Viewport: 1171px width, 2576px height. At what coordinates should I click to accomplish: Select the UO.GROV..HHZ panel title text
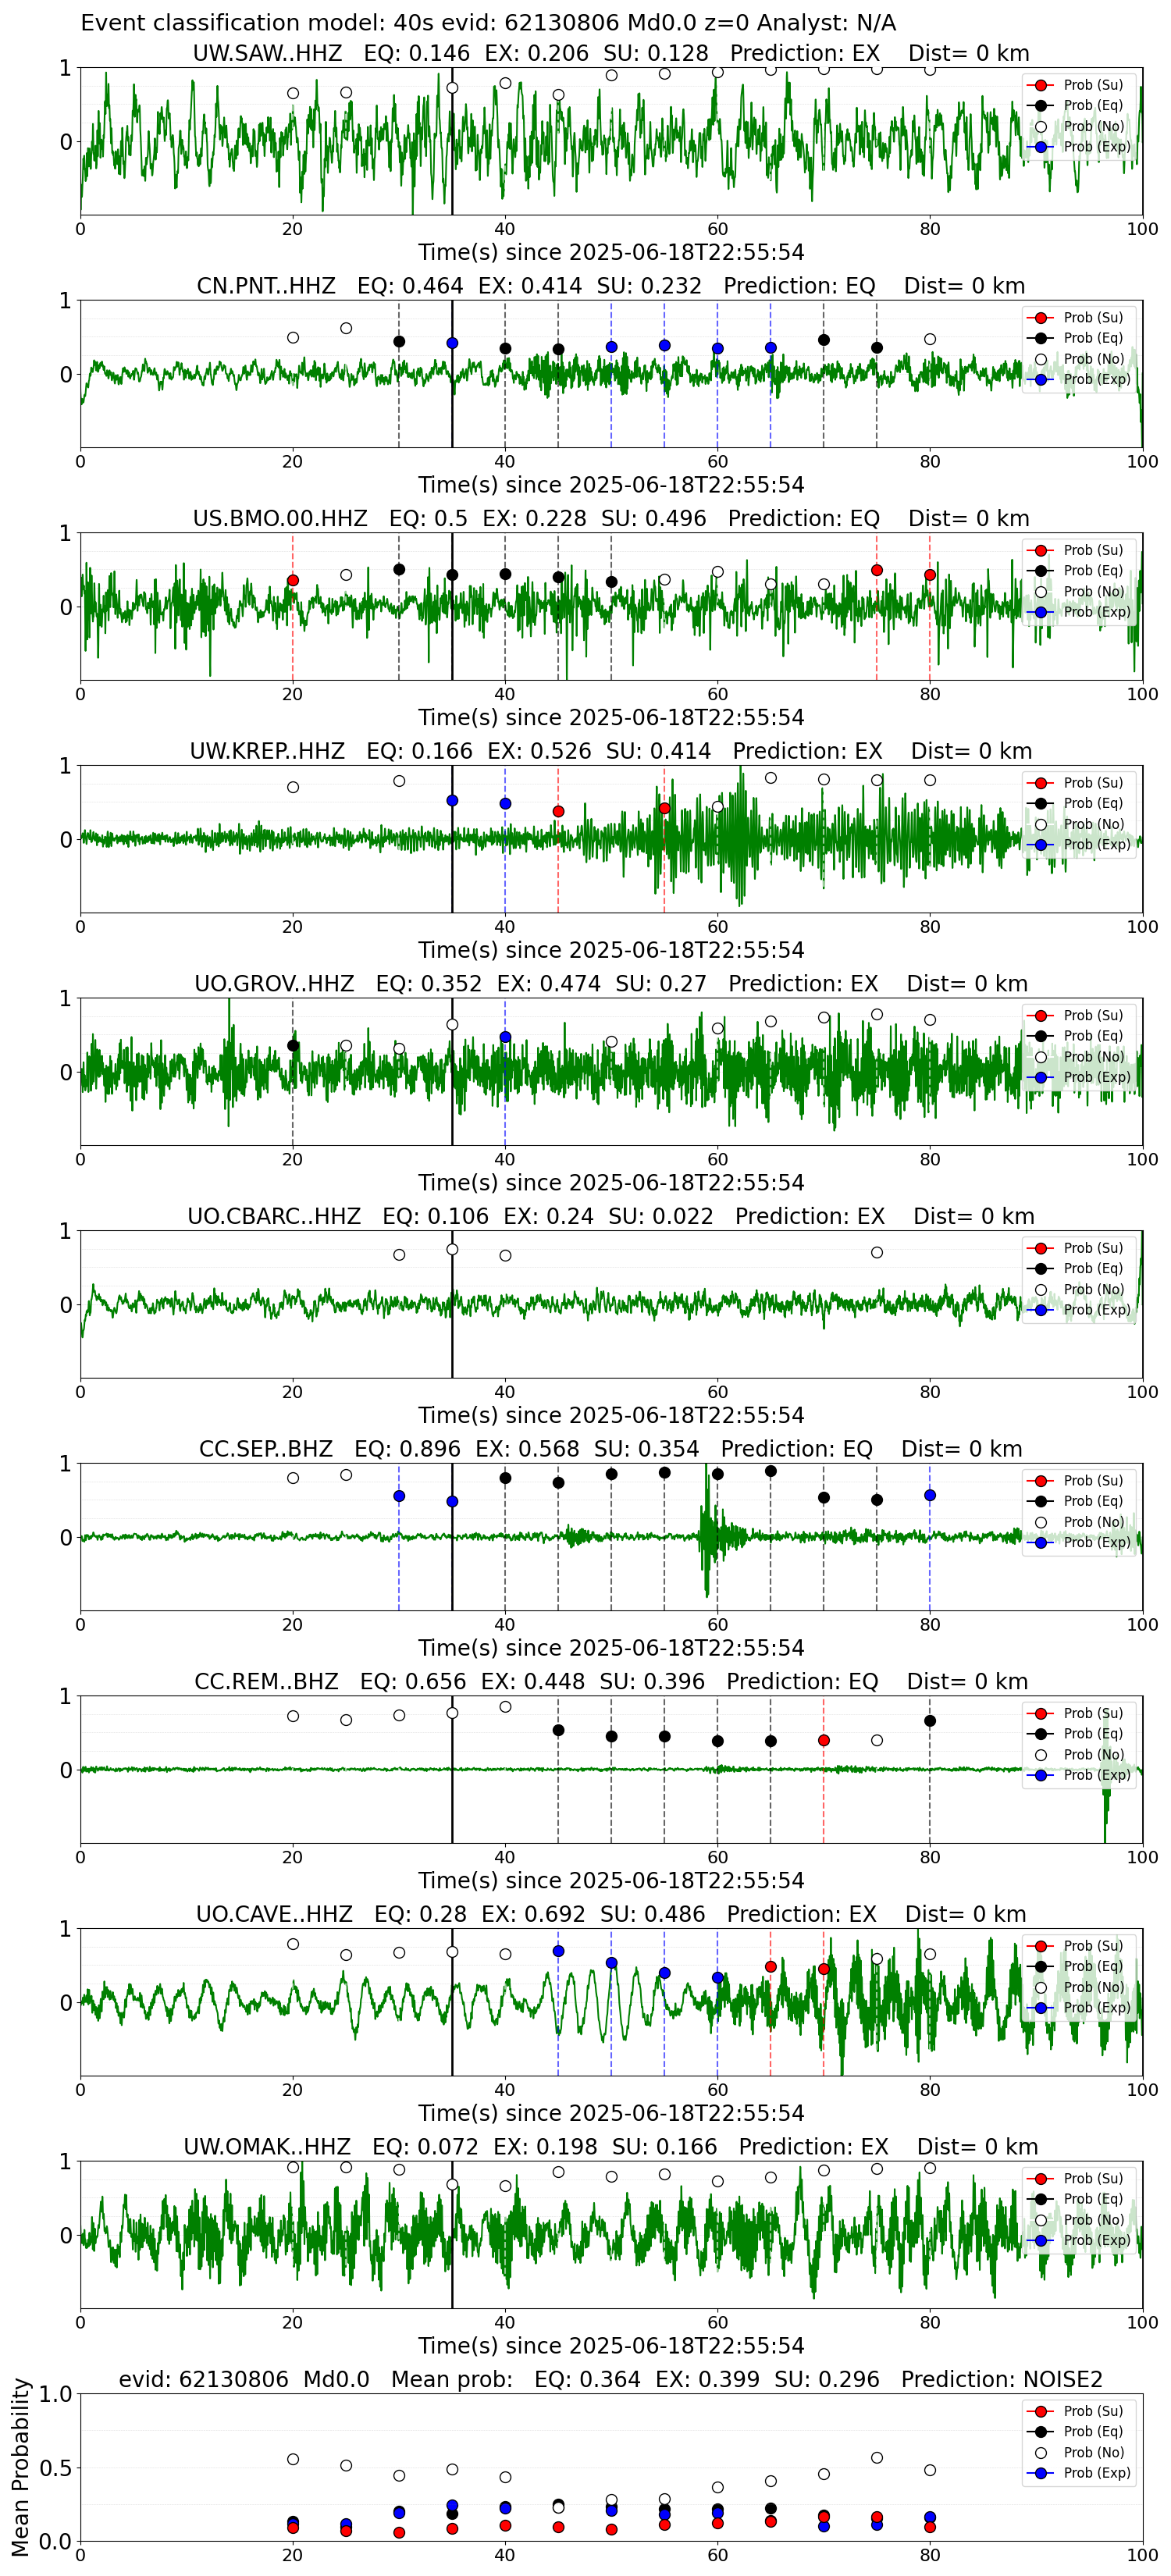pos(610,984)
